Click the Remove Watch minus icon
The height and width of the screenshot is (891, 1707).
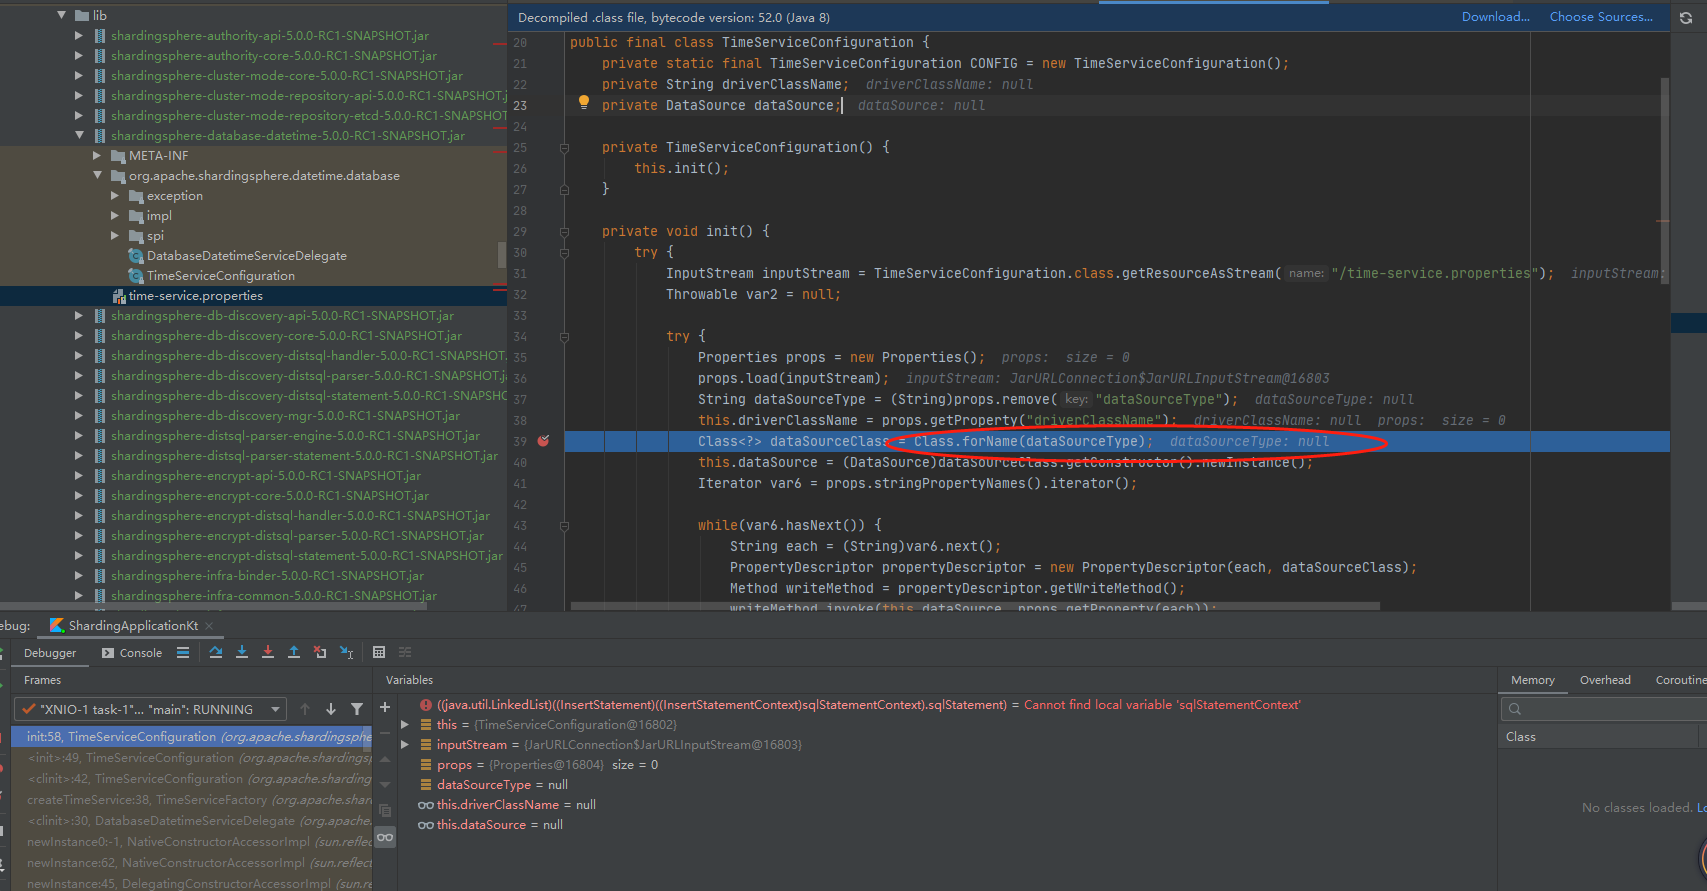tap(385, 733)
